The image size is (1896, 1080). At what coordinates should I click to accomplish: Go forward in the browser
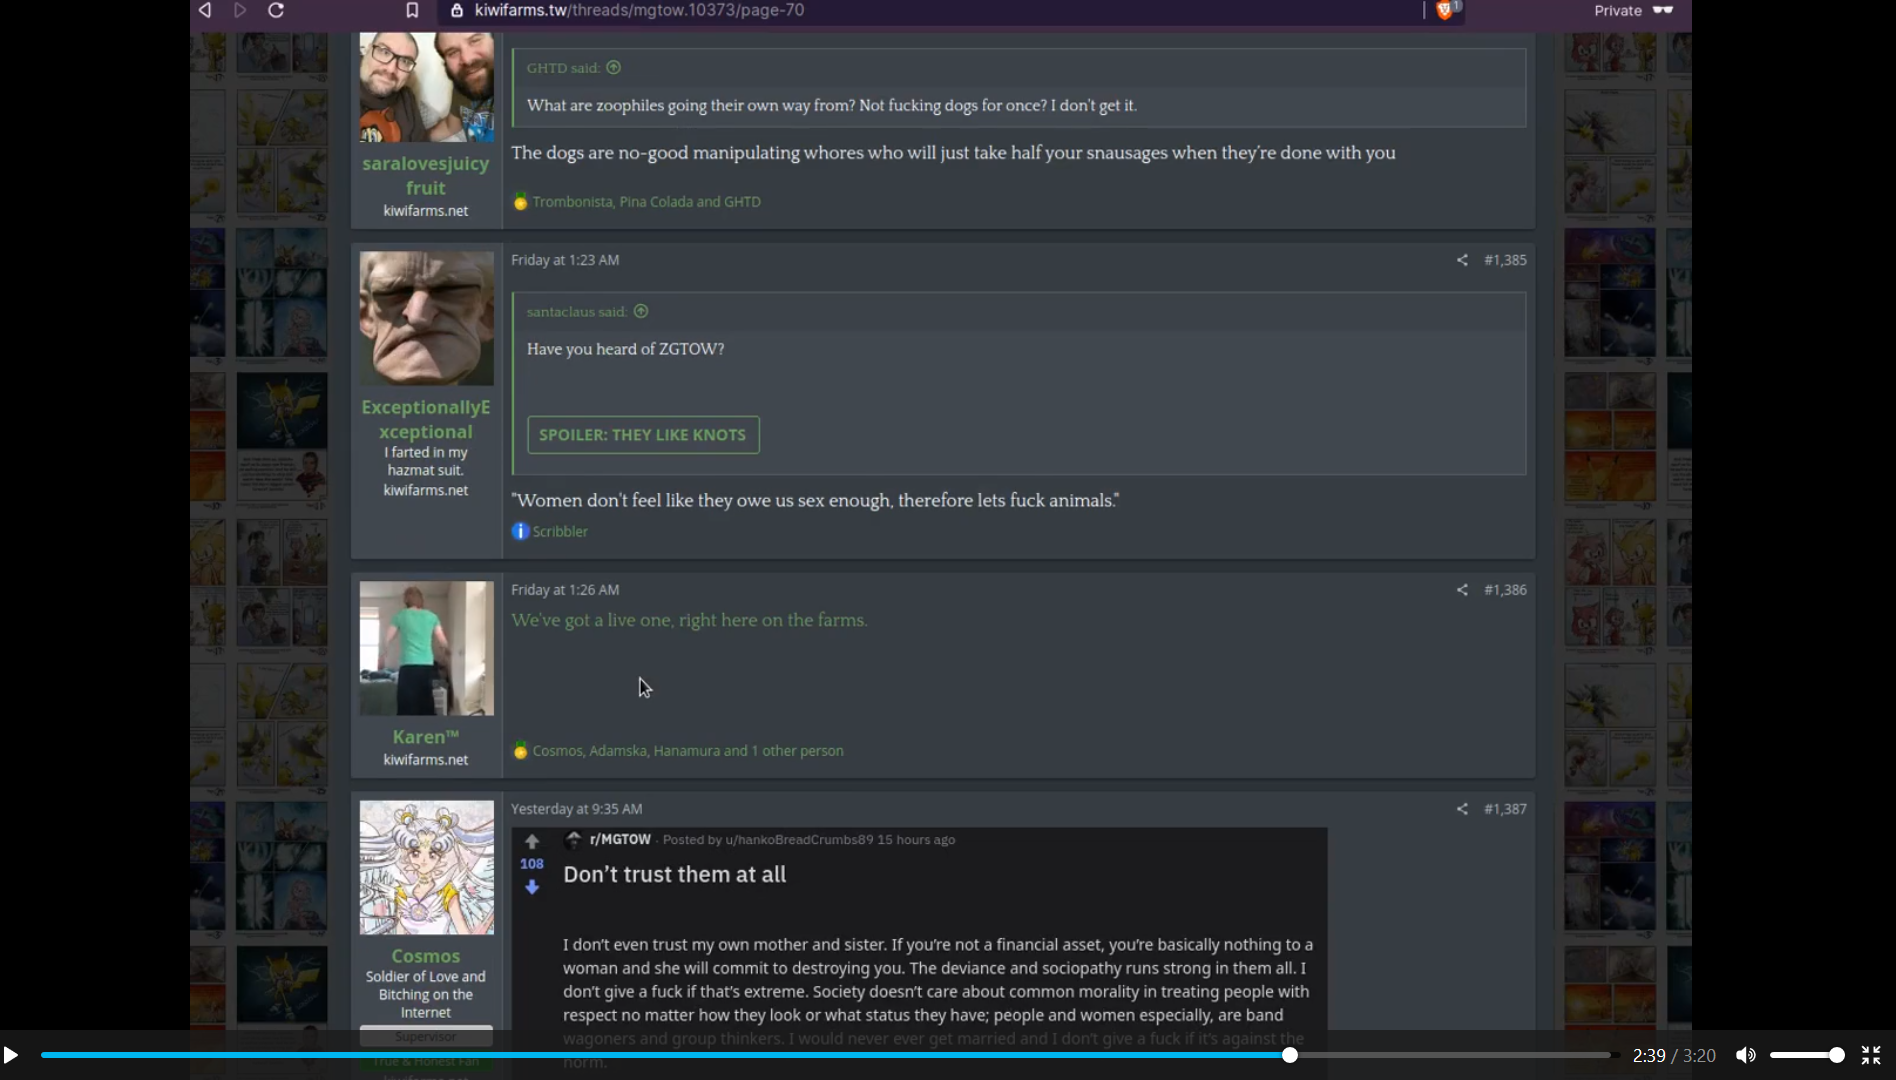tap(240, 10)
